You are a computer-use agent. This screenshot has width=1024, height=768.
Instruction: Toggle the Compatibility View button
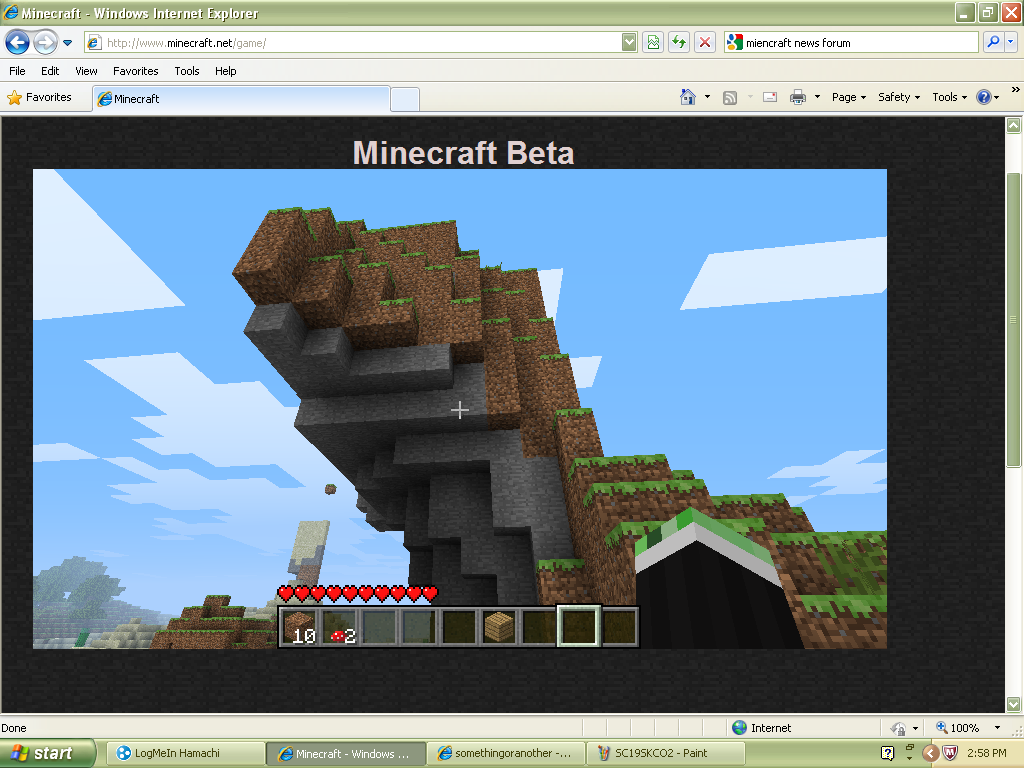653,42
